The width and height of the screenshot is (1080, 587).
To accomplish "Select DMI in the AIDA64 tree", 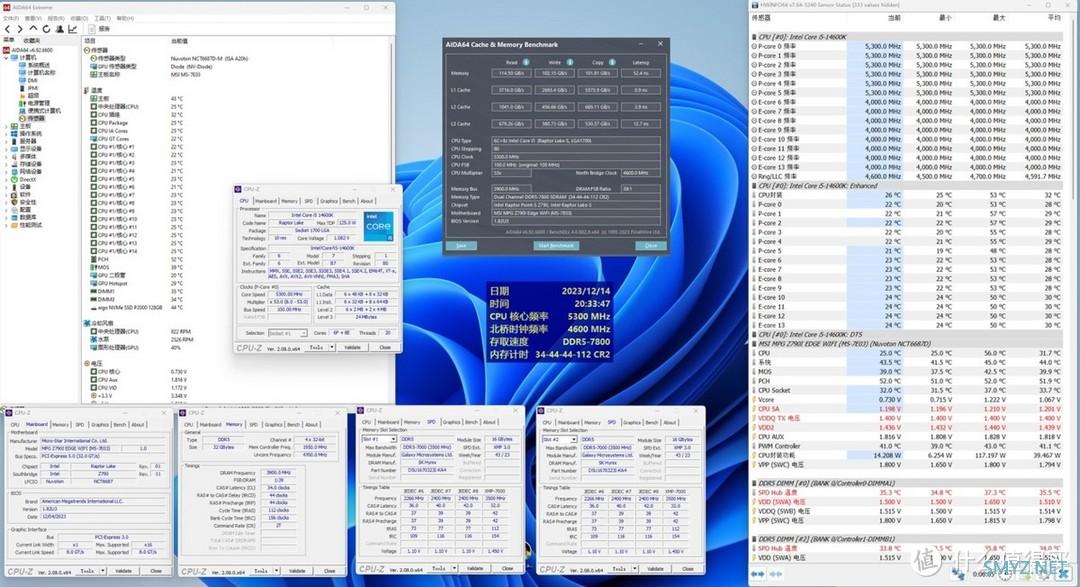I will [29, 81].
